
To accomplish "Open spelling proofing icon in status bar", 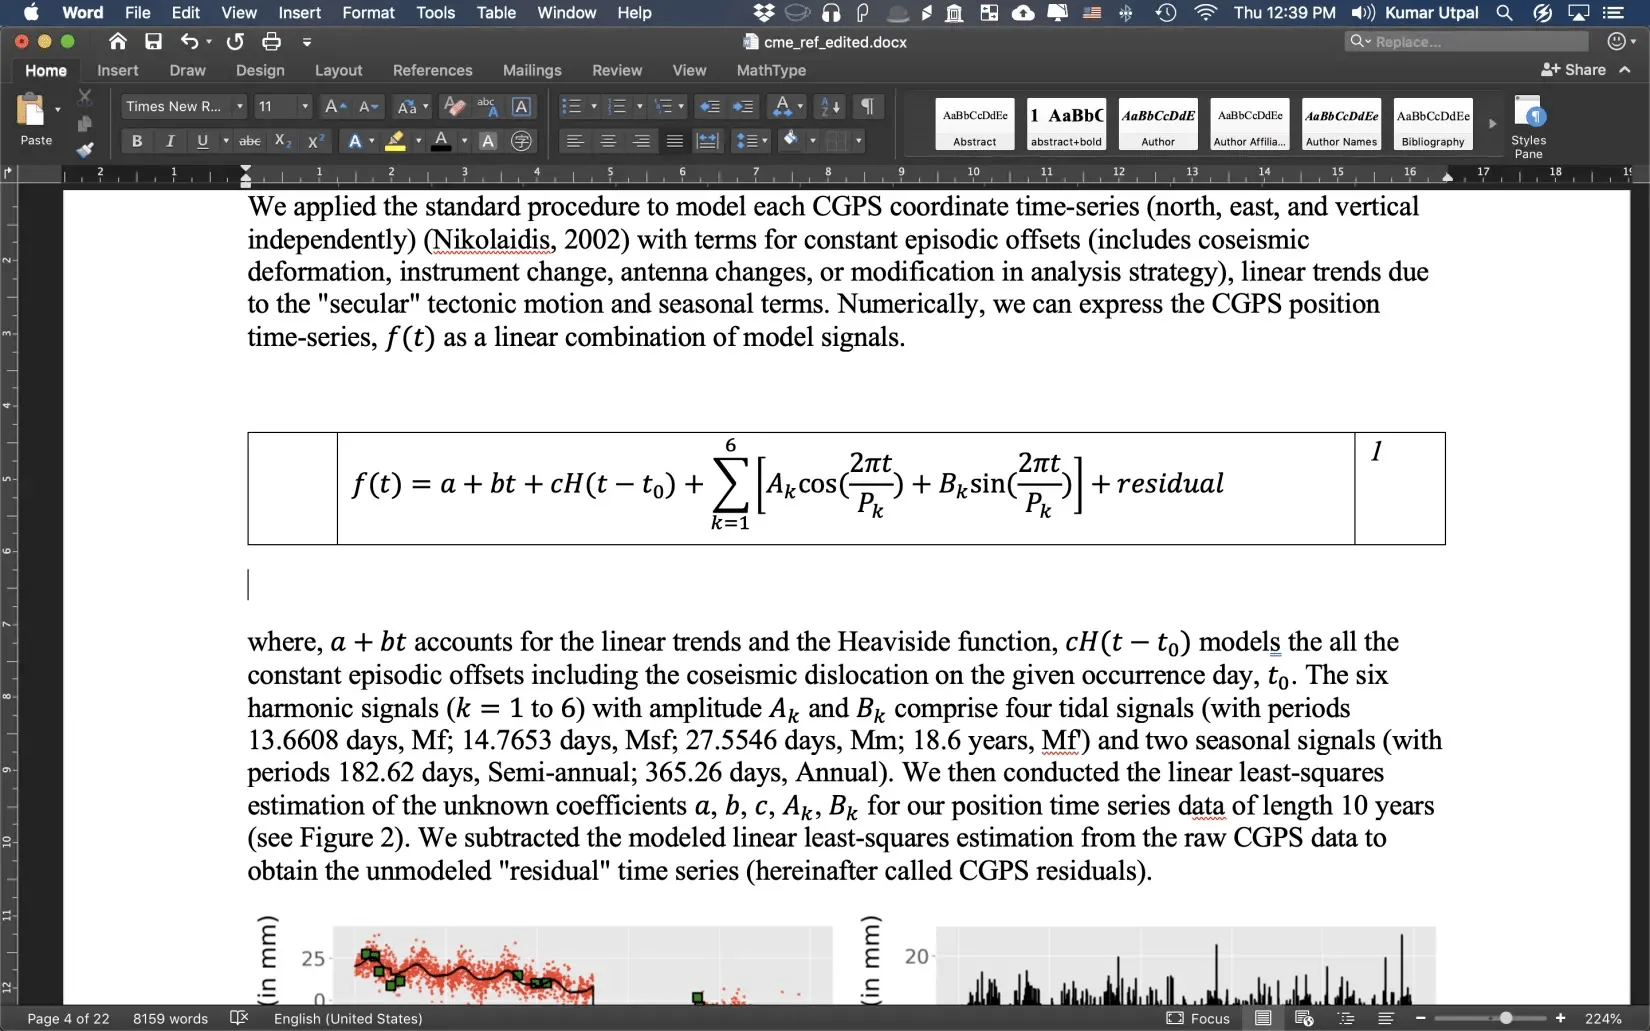I will pyautogui.click(x=239, y=1018).
